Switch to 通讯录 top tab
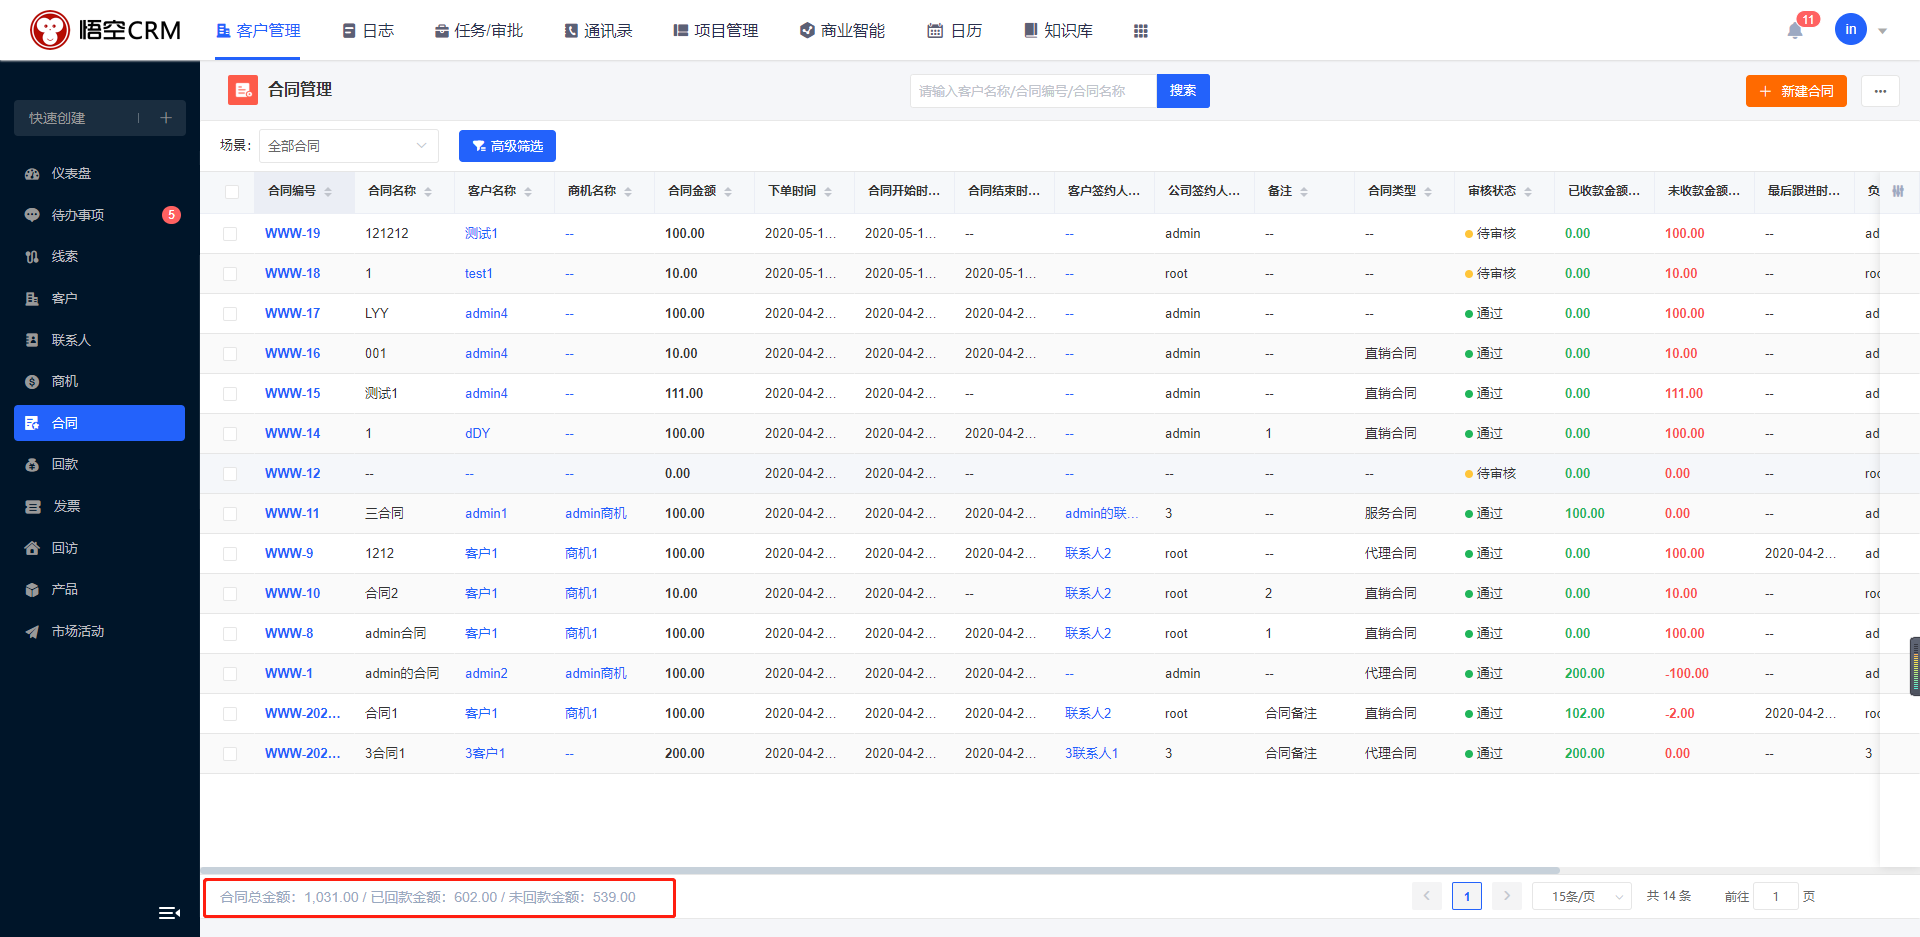The image size is (1920, 937). coord(598,31)
